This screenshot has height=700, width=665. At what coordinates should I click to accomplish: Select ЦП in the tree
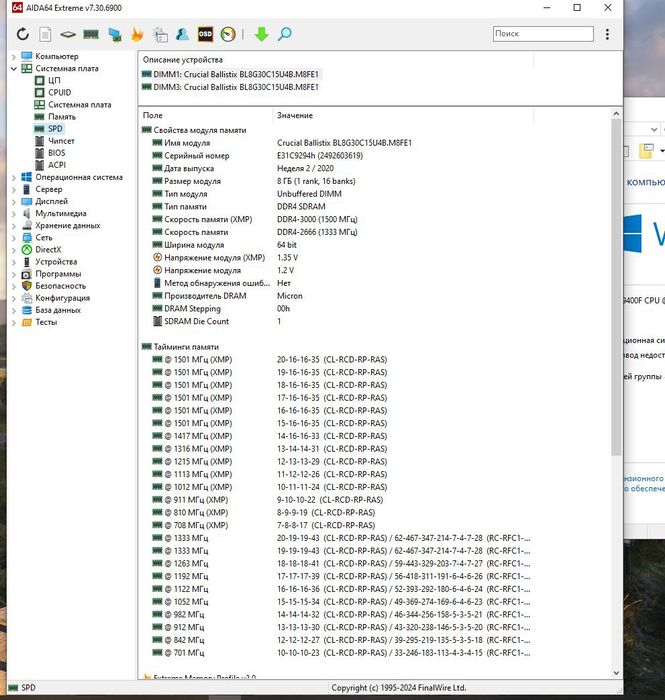pos(54,80)
